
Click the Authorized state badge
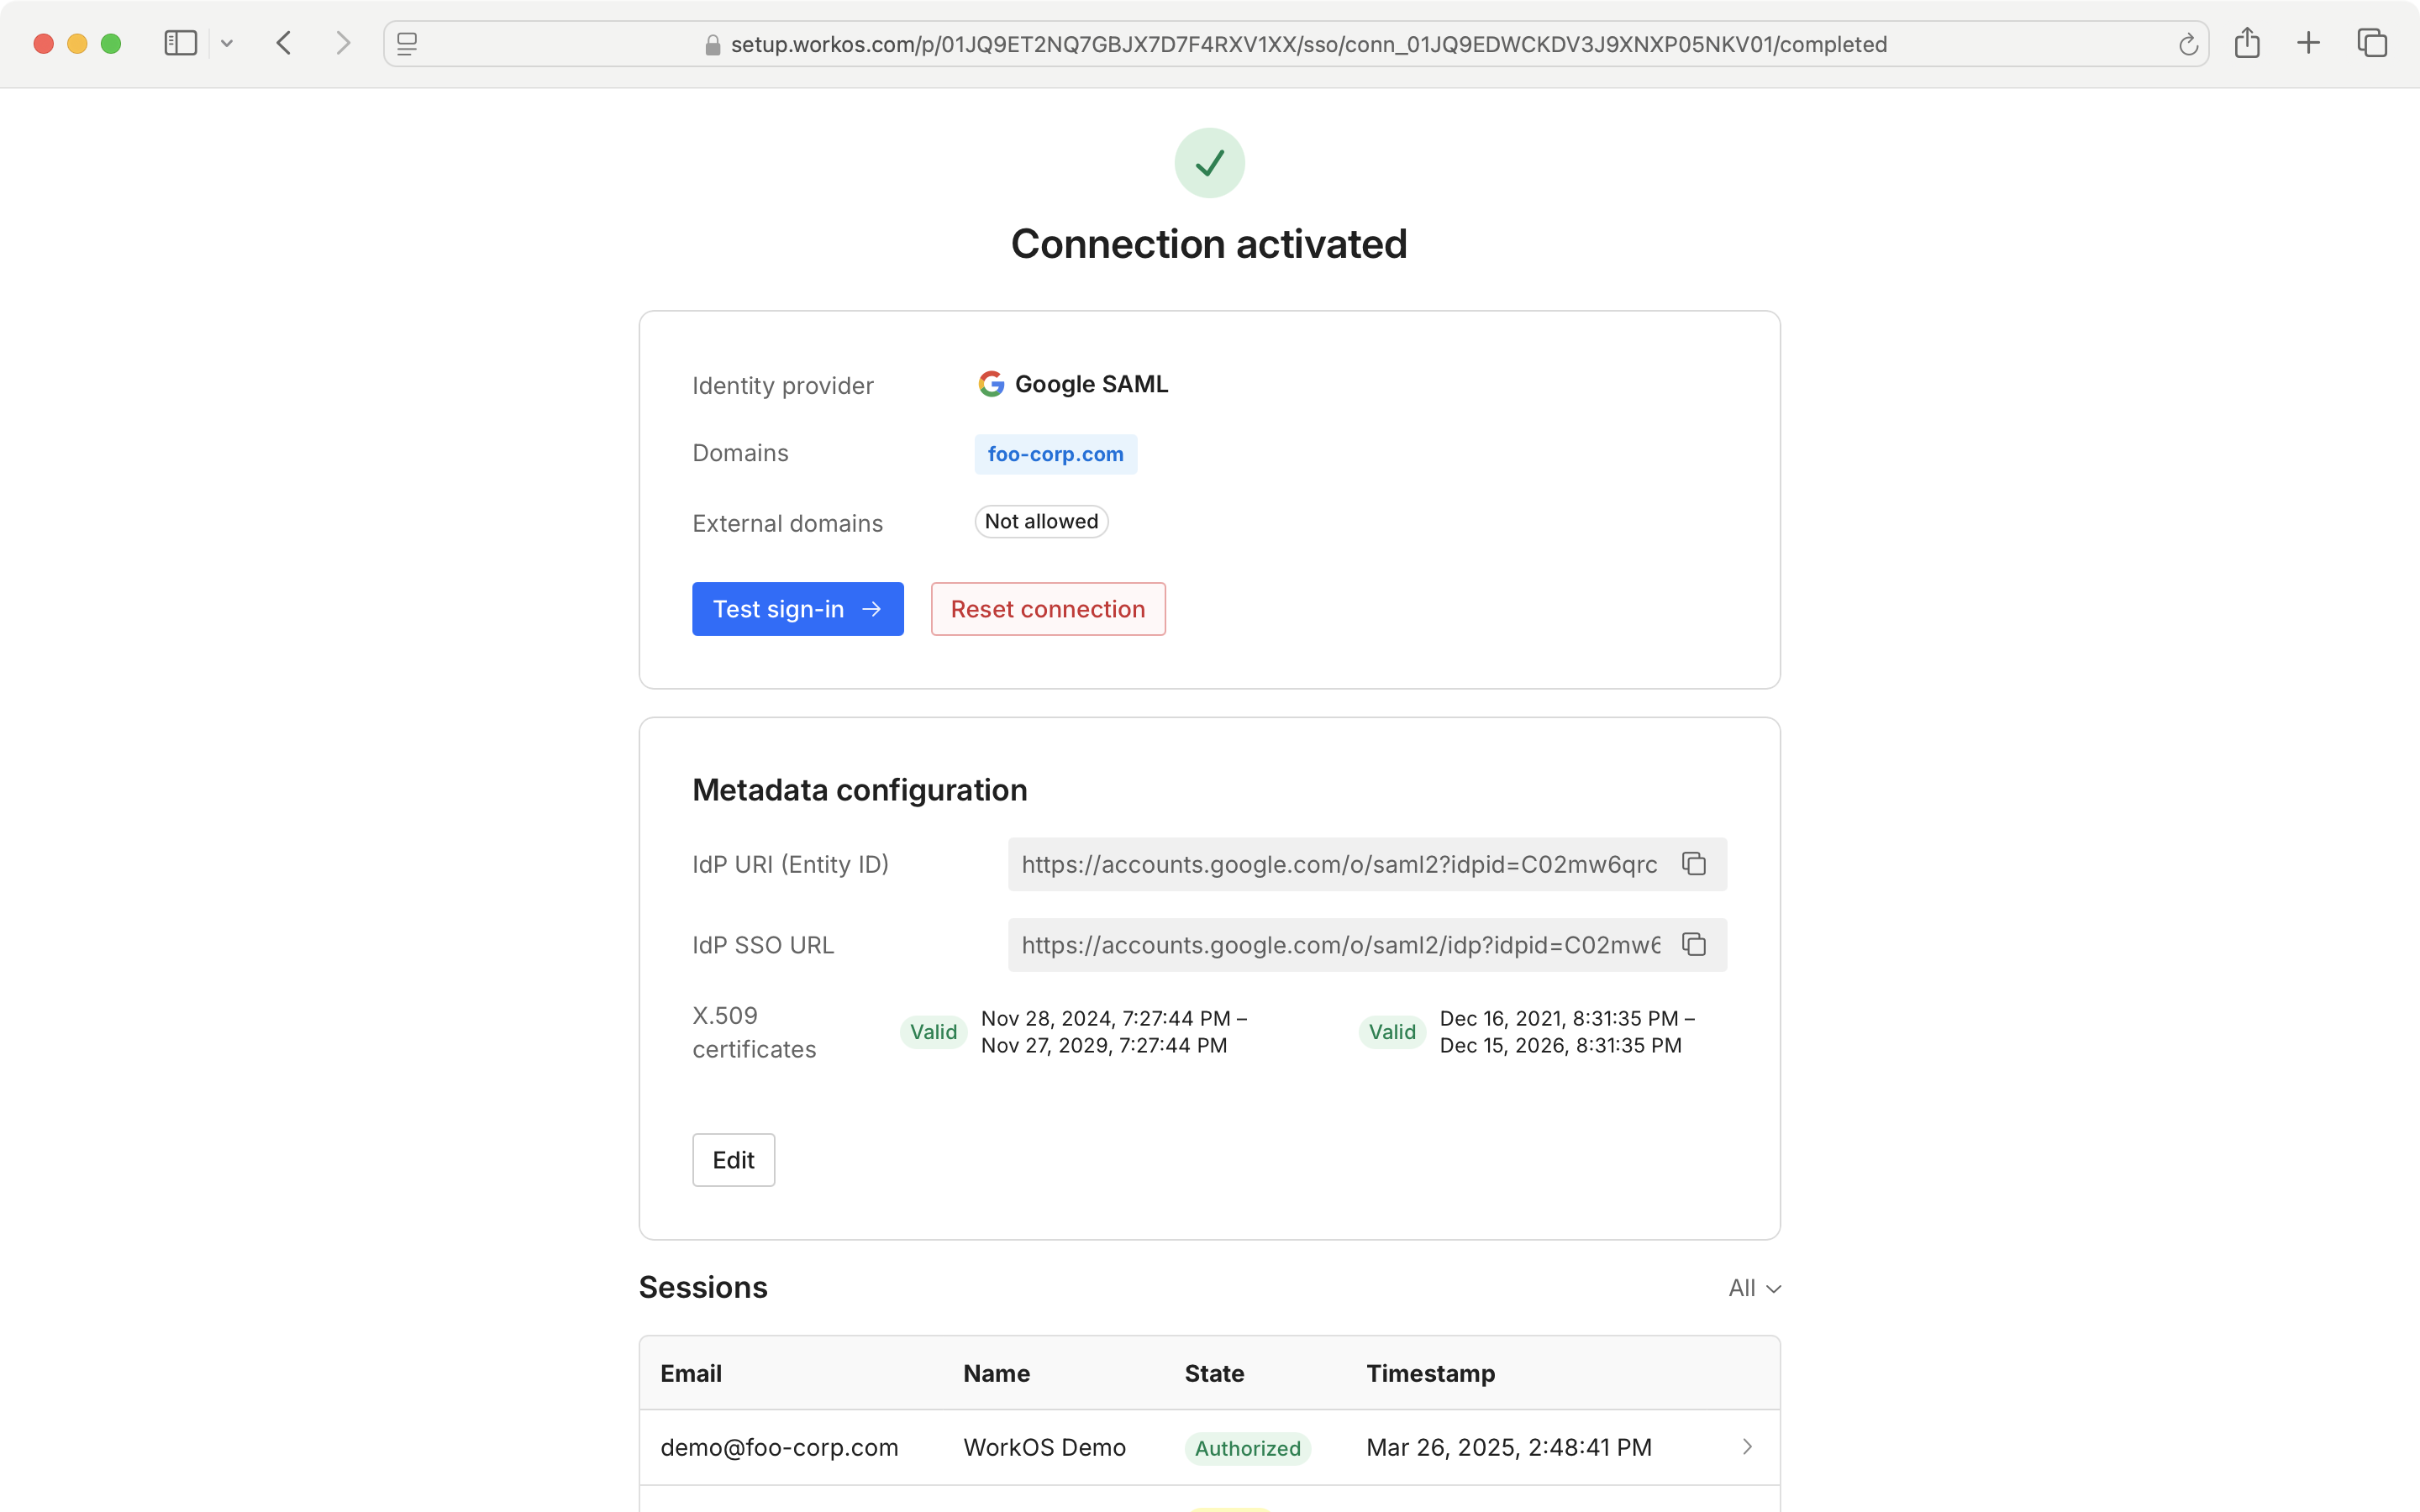[x=1247, y=1448]
